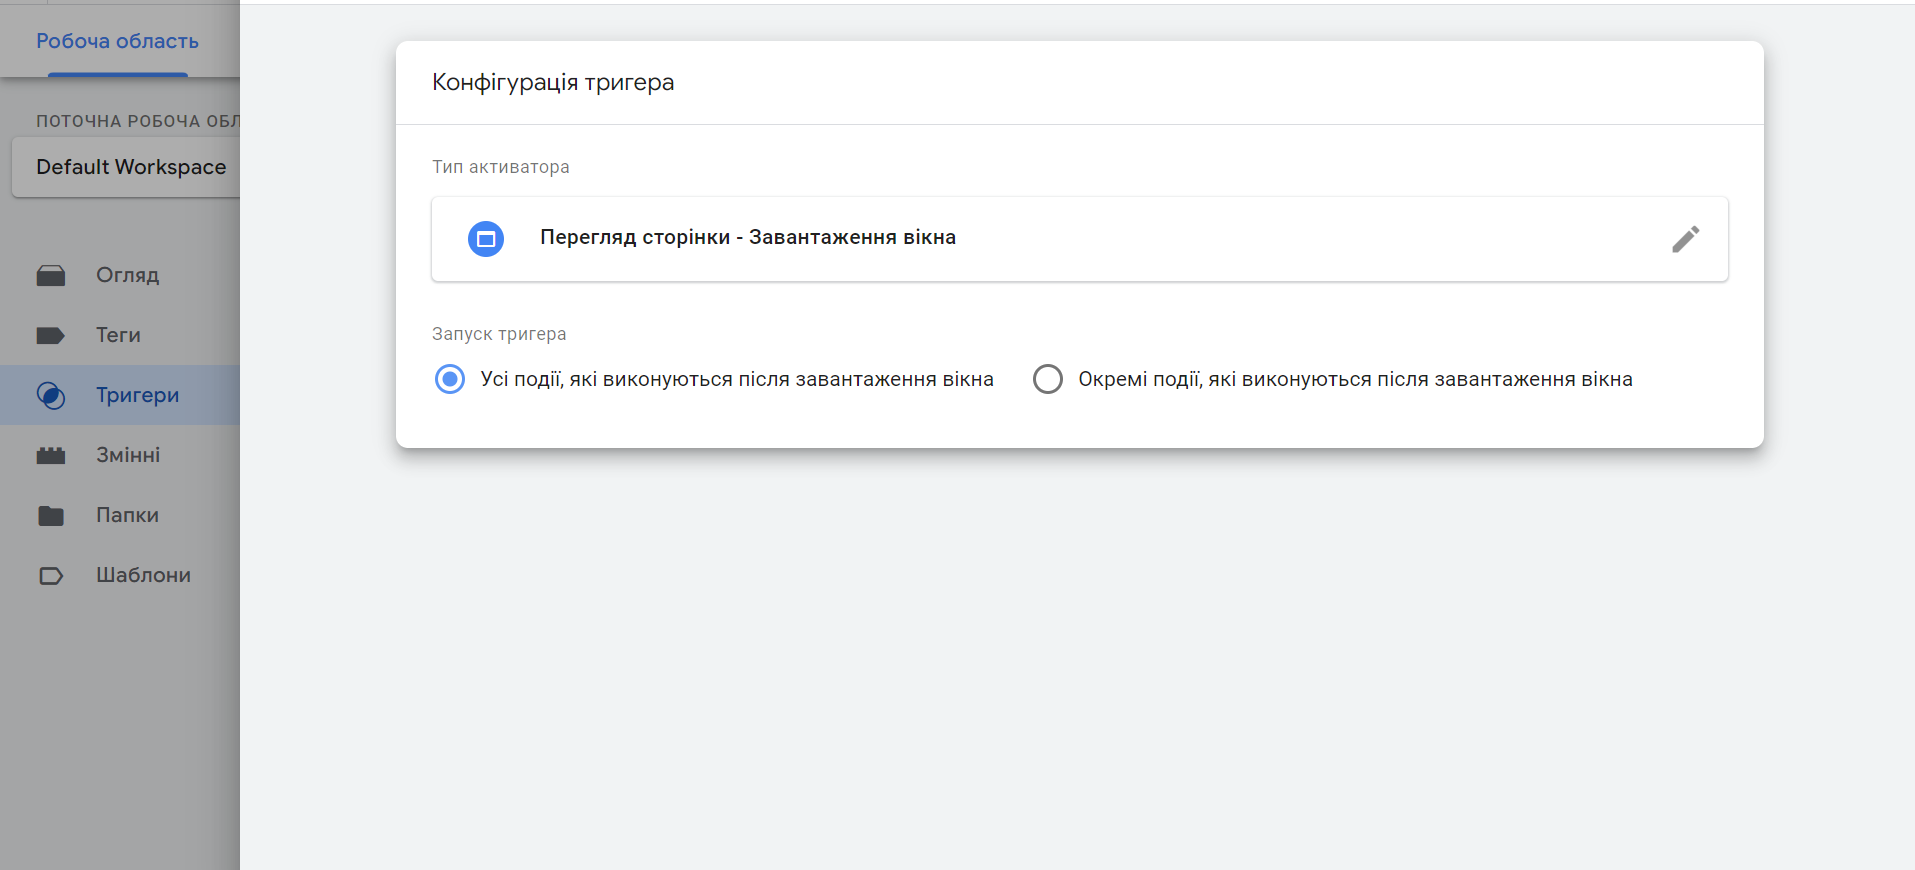Open Шаблони in the sidebar menu
1915x870 pixels.
(120, 575)
